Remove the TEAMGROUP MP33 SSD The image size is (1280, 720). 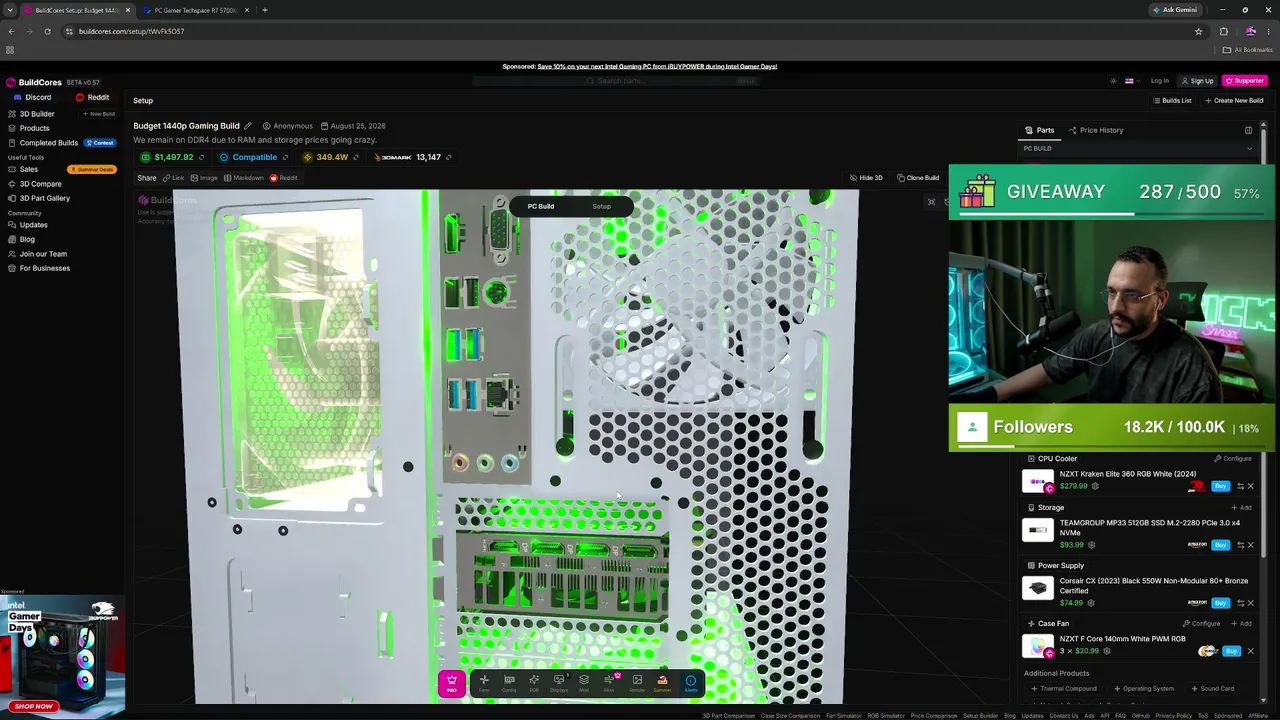coord(1250,545)
